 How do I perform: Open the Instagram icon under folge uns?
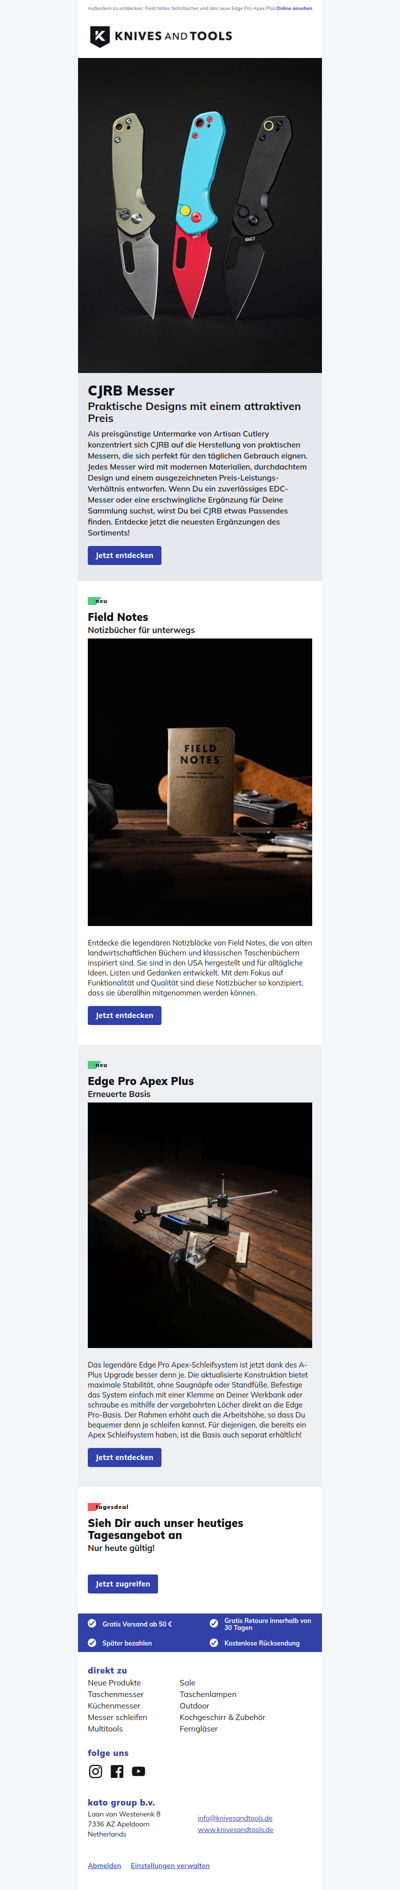point(96,1771)
